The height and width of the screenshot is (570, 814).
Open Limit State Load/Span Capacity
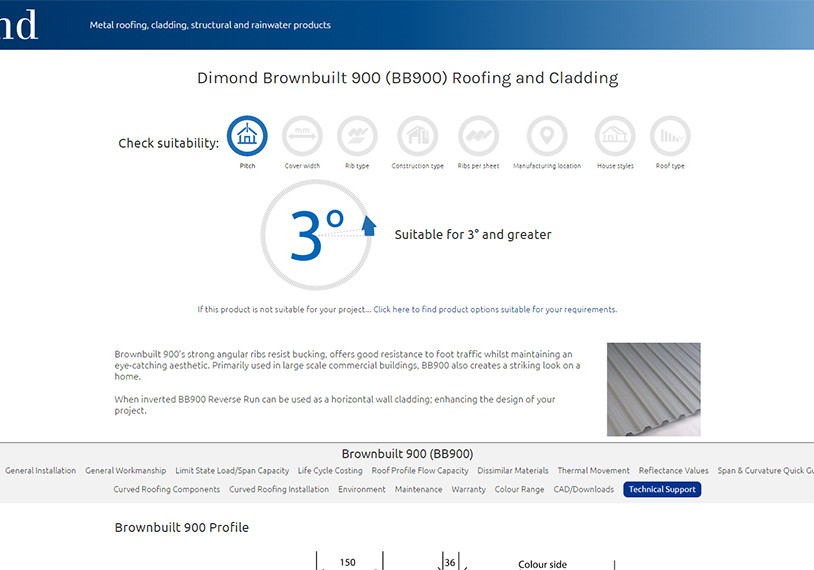(232, 470)
